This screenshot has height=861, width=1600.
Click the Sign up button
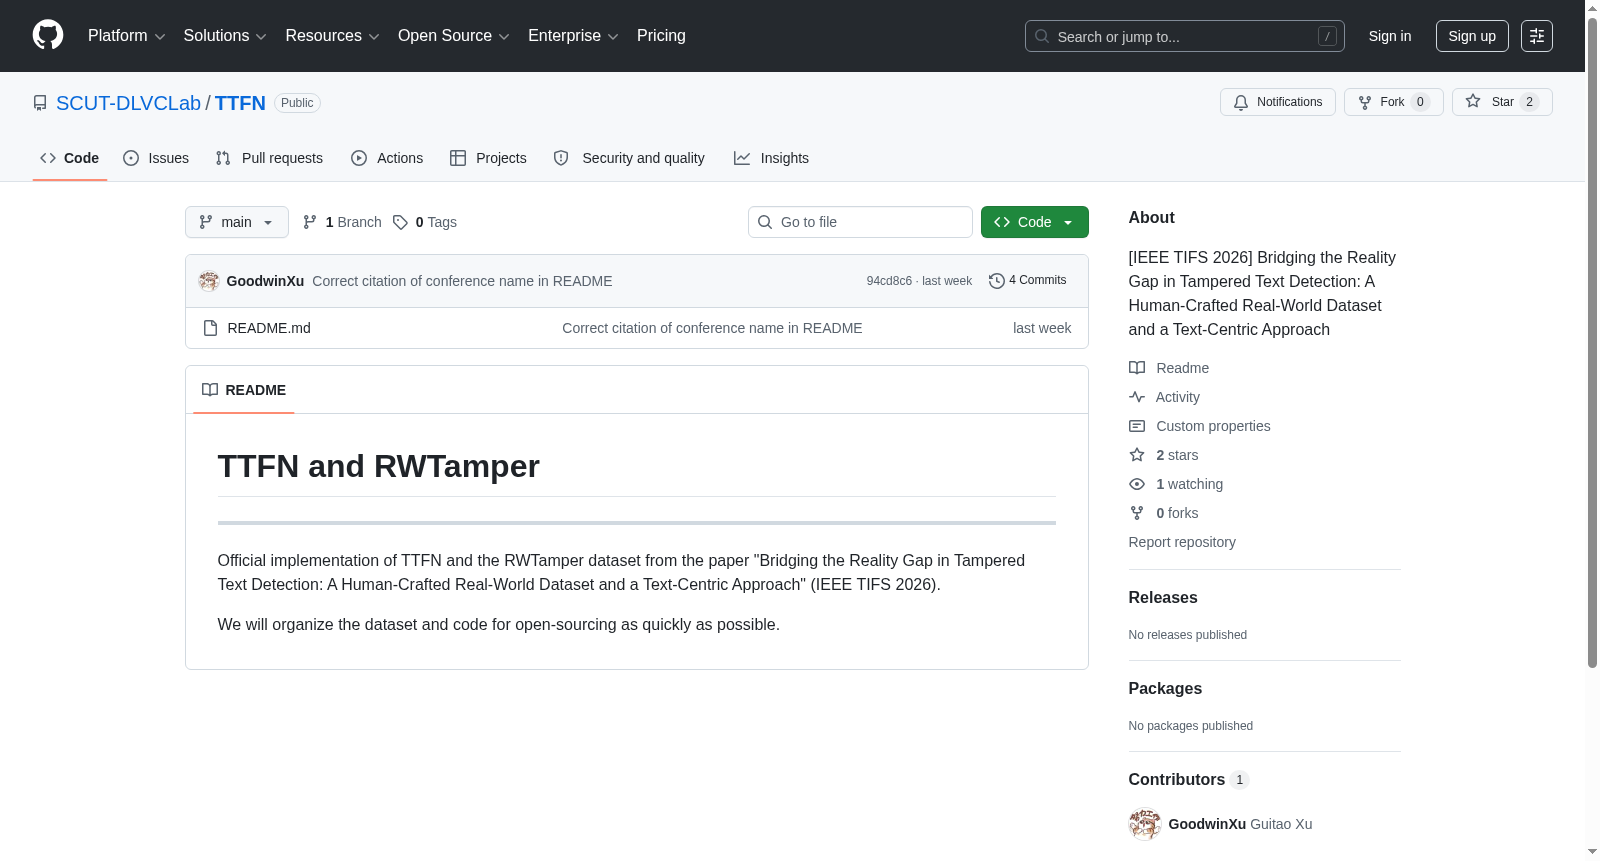[1472, 36]
